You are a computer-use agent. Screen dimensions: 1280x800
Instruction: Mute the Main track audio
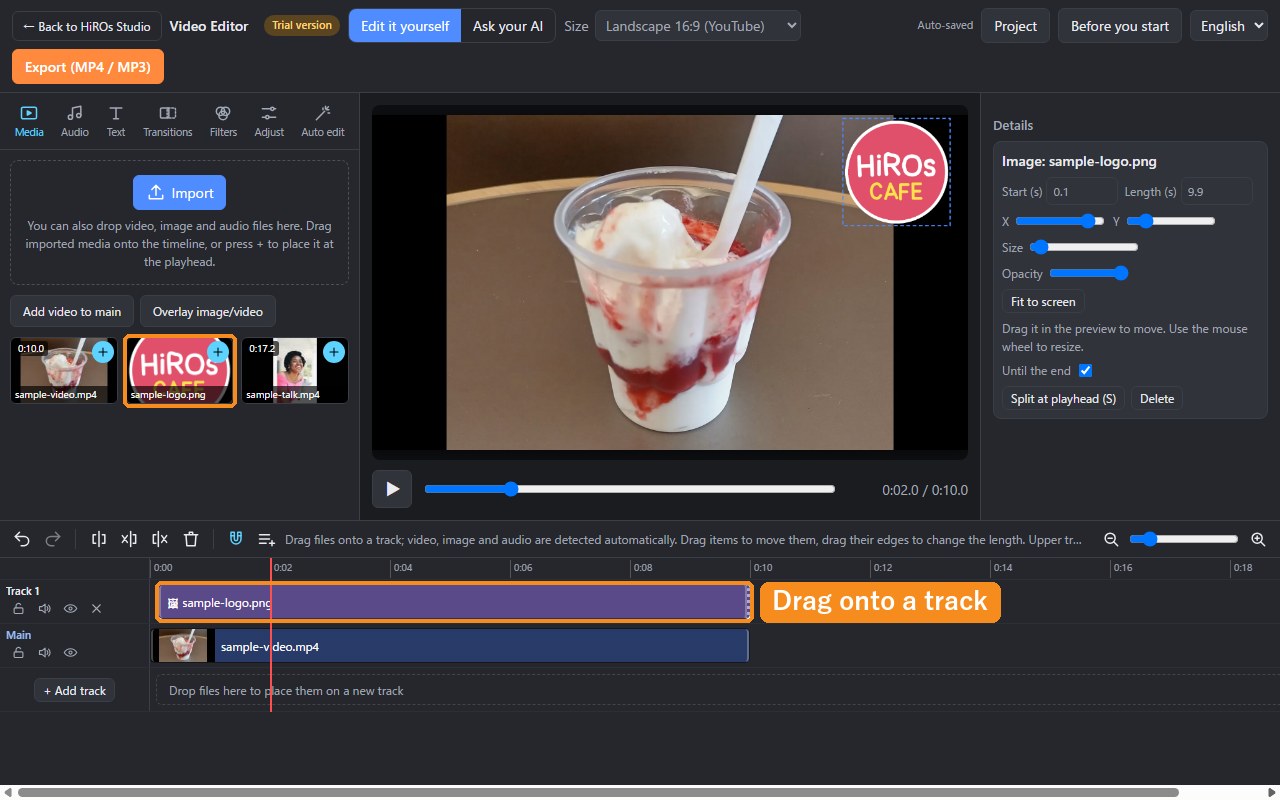tap(44, 652)
